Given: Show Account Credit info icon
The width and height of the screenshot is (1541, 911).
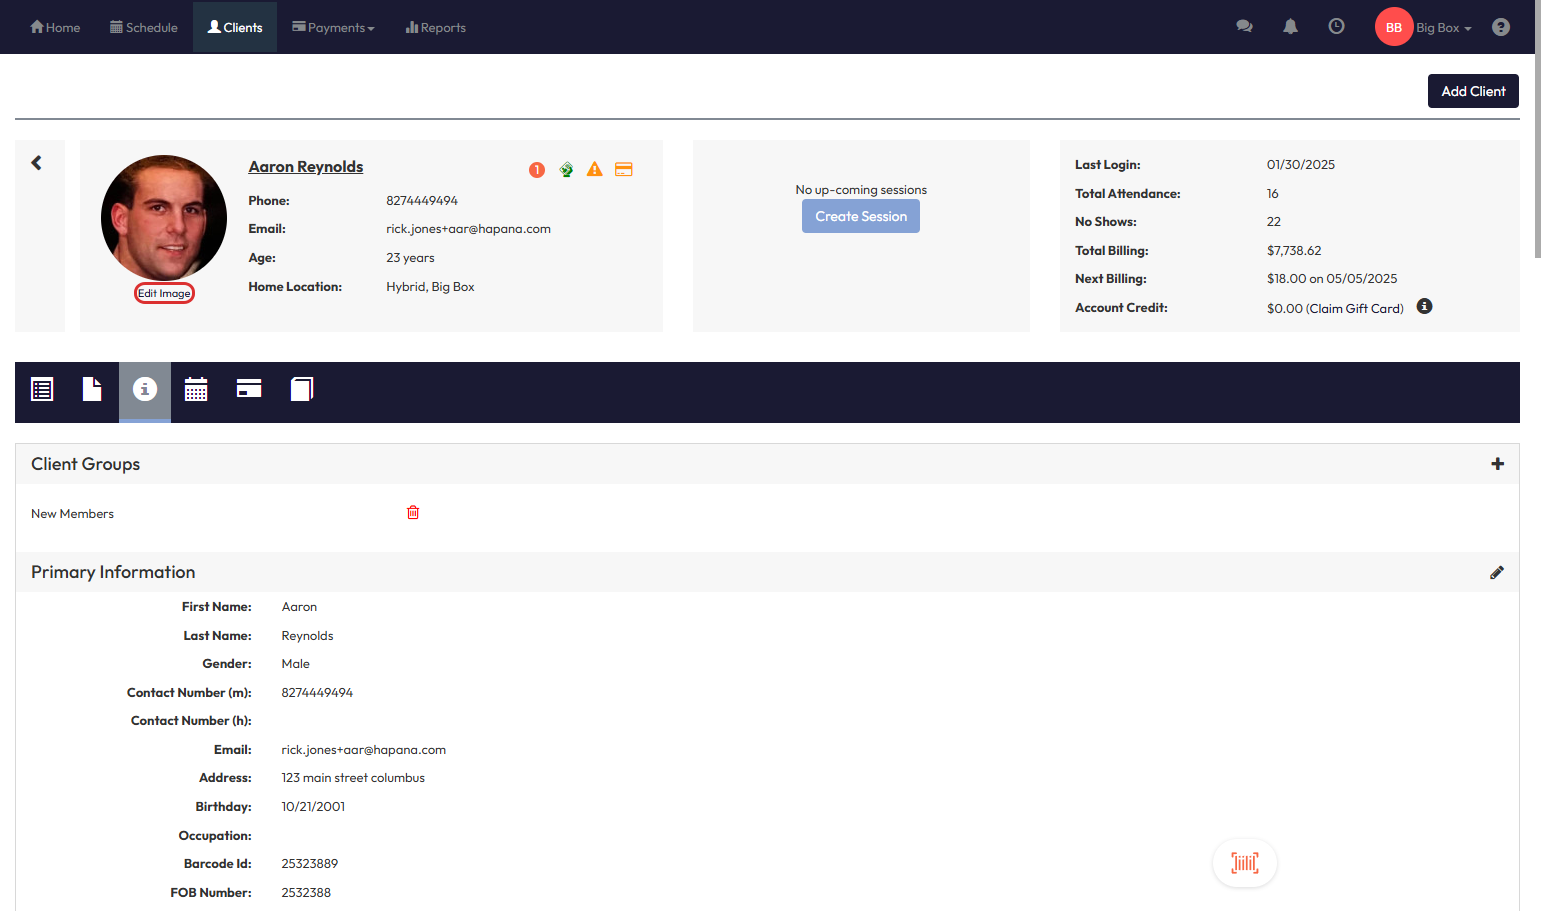Looking at the screenshot, I should click(x=1424, y=307).
